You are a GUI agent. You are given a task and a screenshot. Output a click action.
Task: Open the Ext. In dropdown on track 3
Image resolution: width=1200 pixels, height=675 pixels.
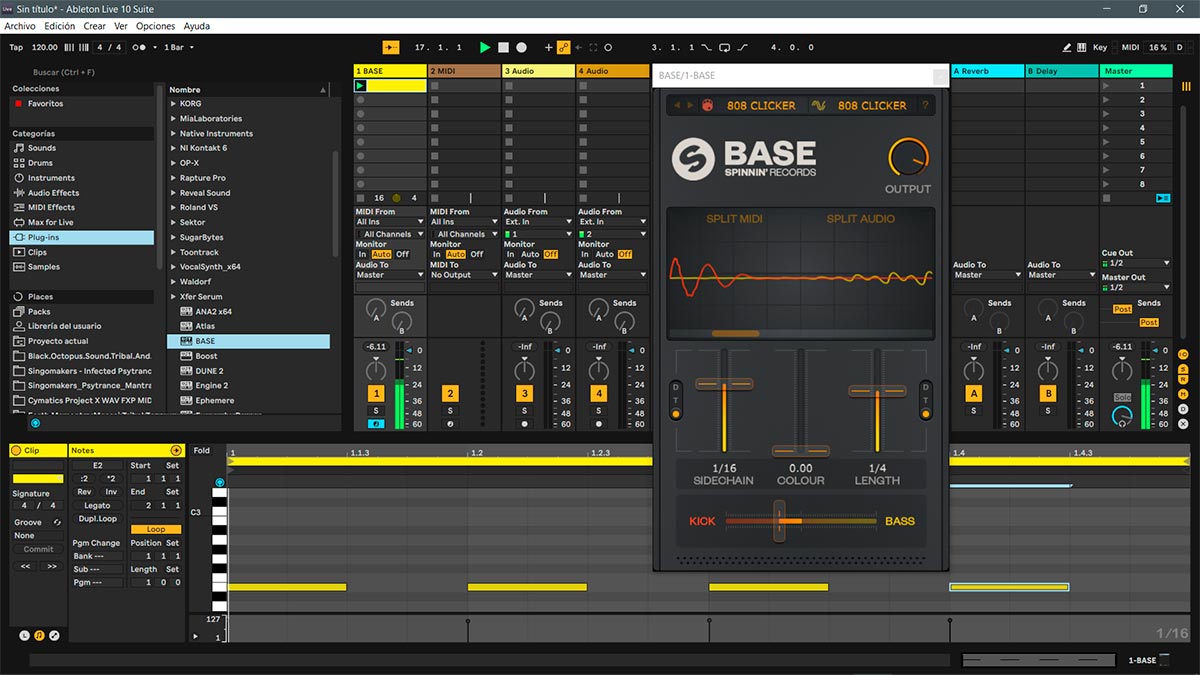coord(538,222)
